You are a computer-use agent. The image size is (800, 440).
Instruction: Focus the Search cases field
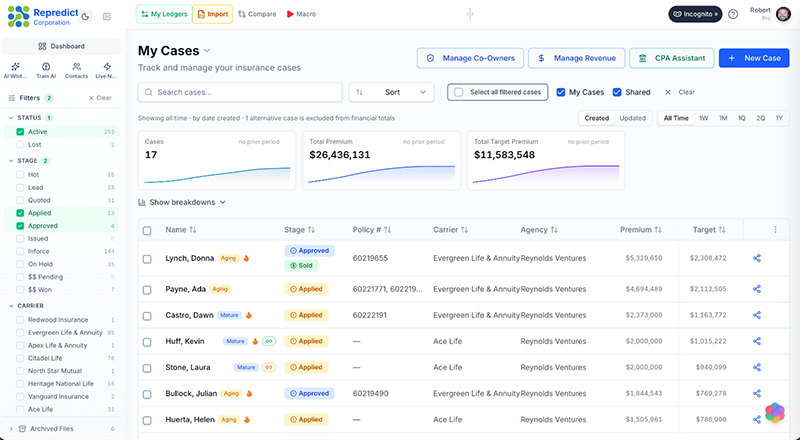240,92
